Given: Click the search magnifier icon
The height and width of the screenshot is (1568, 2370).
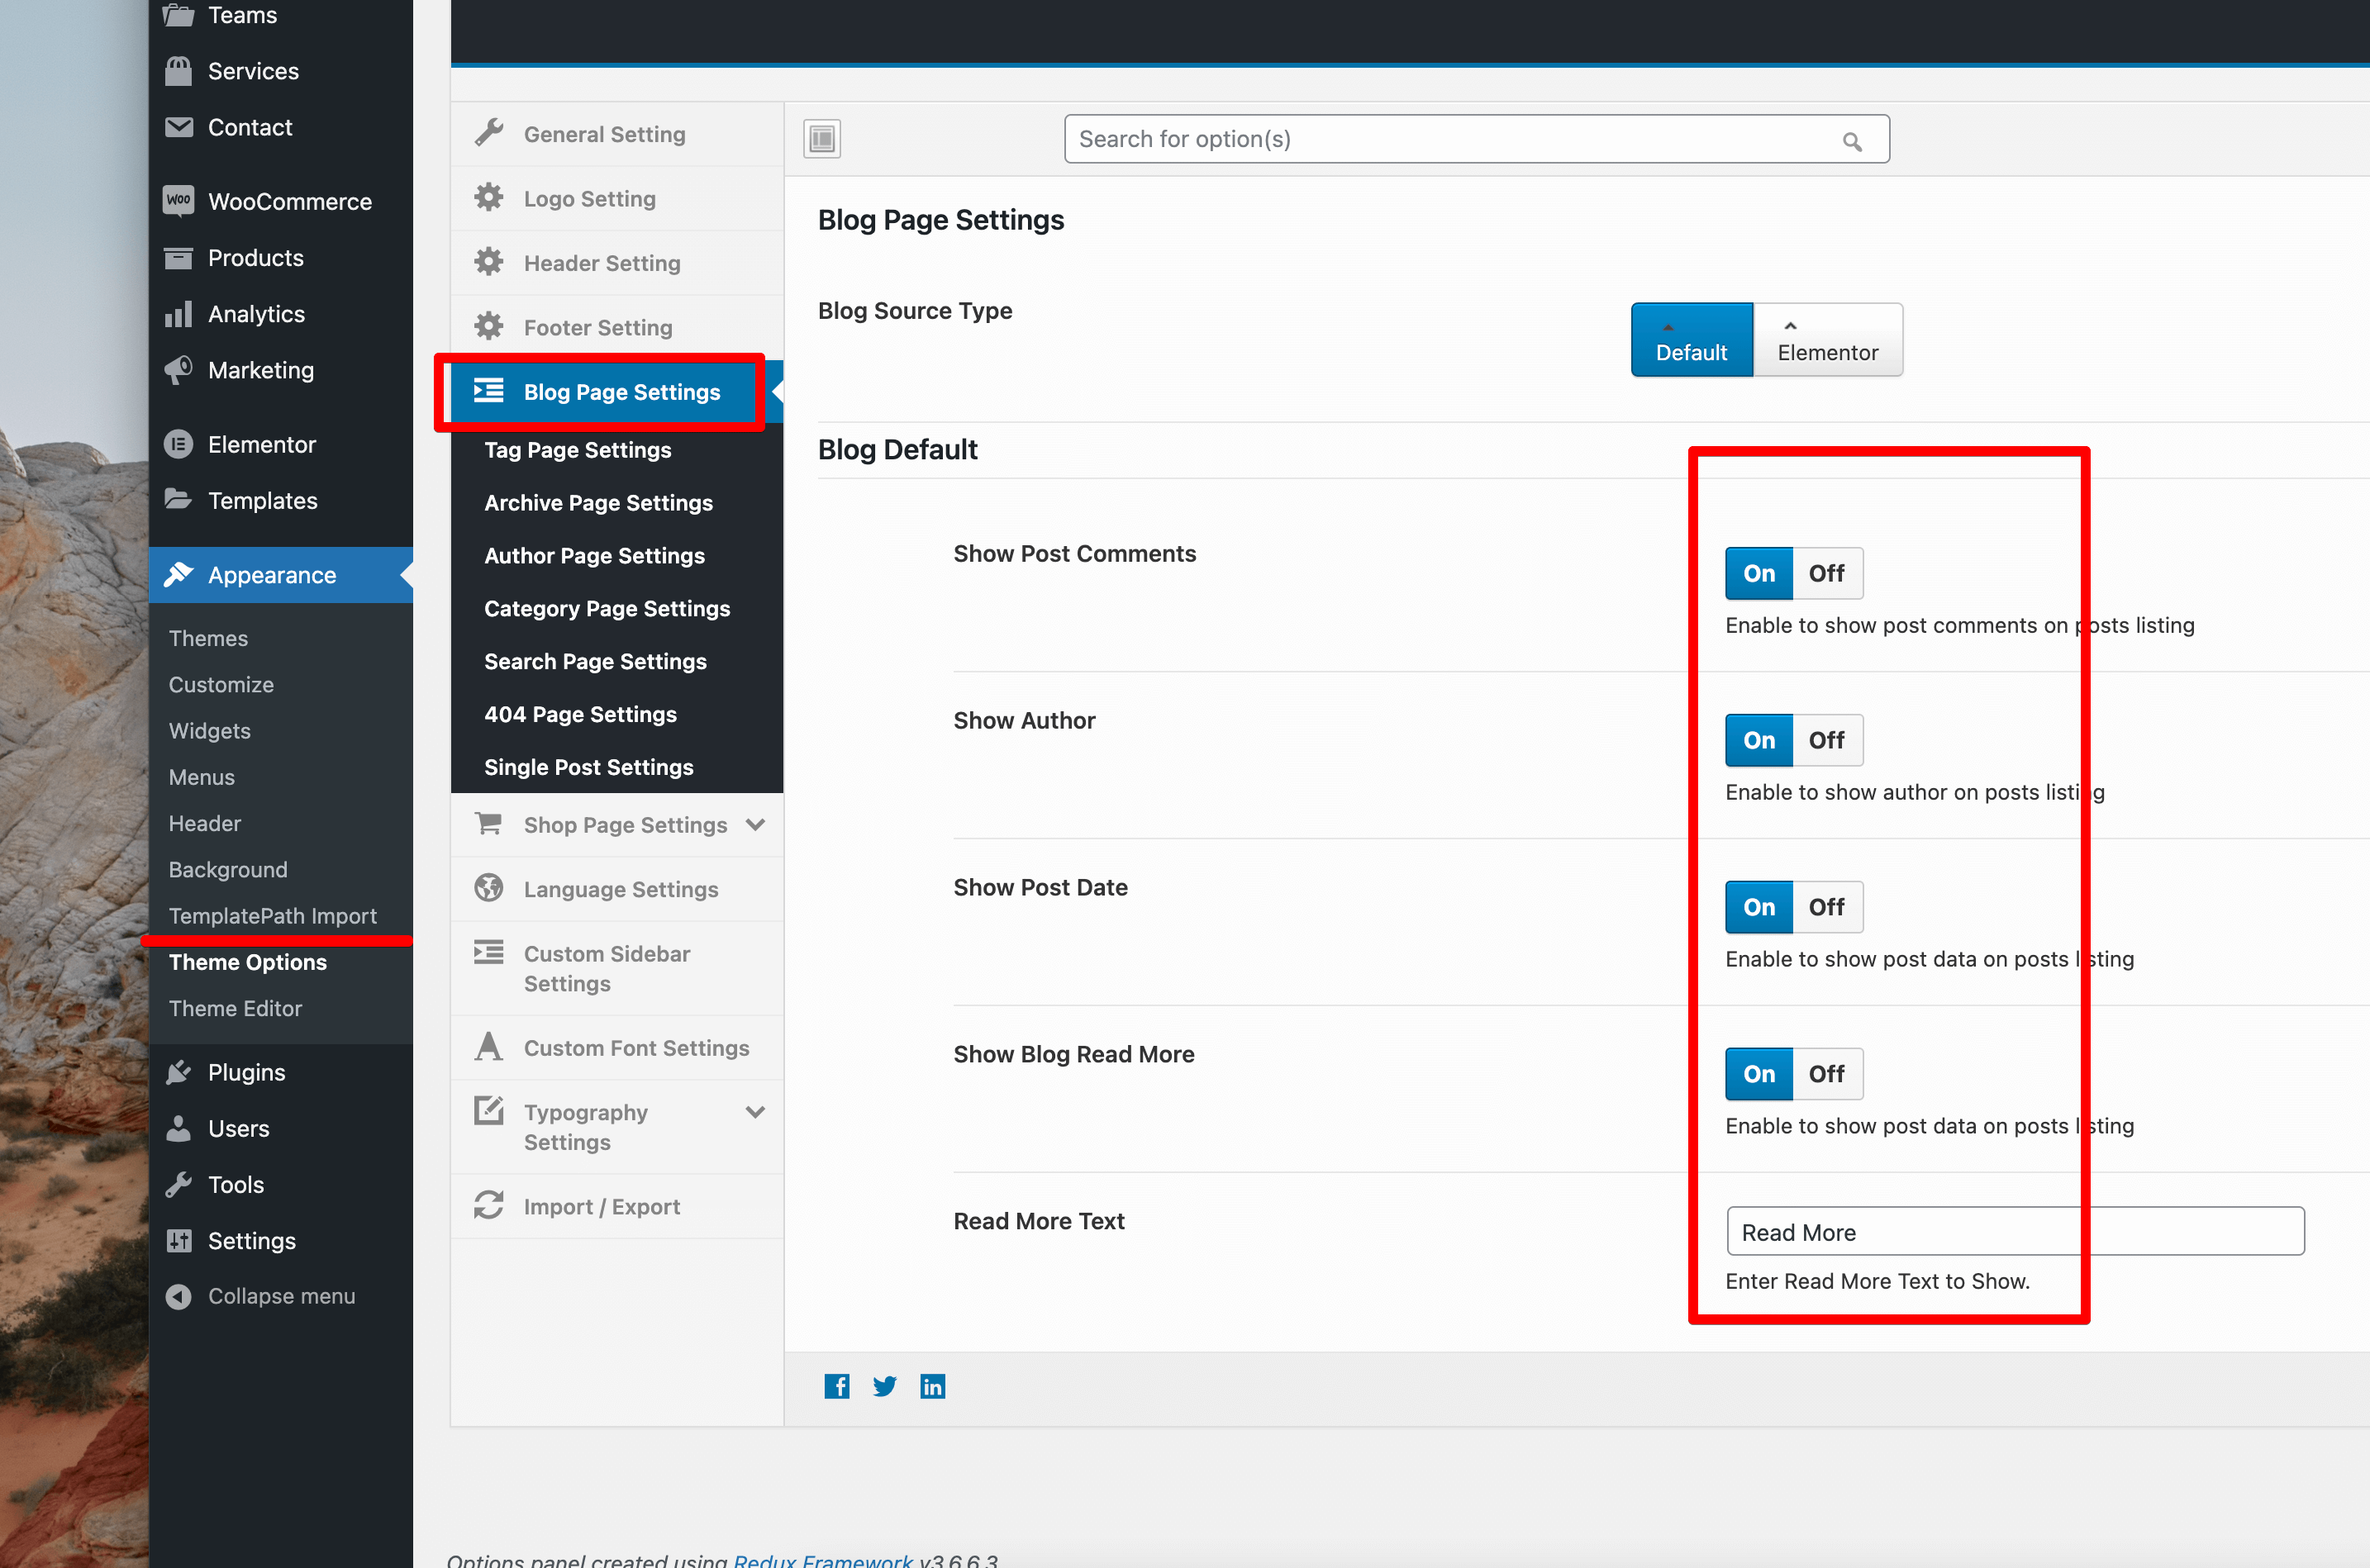Looking at the screenshot, I should 1851,141.
